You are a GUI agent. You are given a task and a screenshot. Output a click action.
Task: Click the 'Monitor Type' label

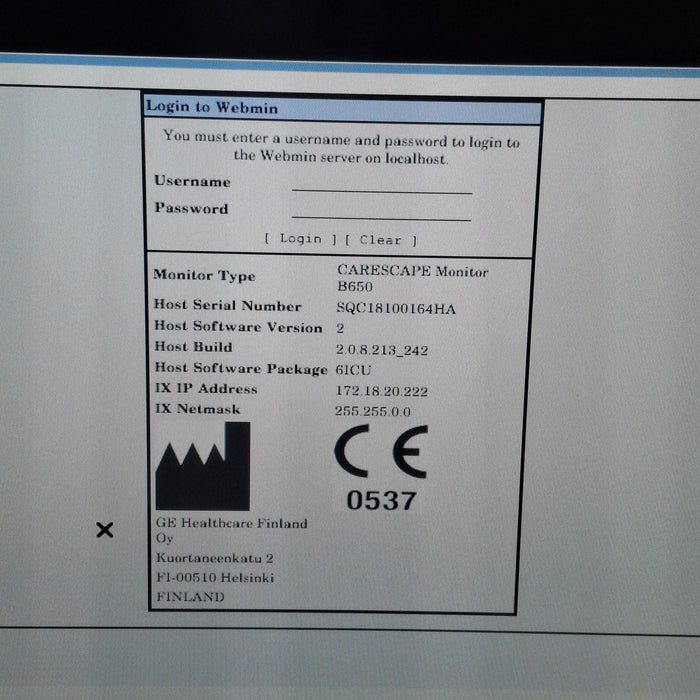(204, 275)
